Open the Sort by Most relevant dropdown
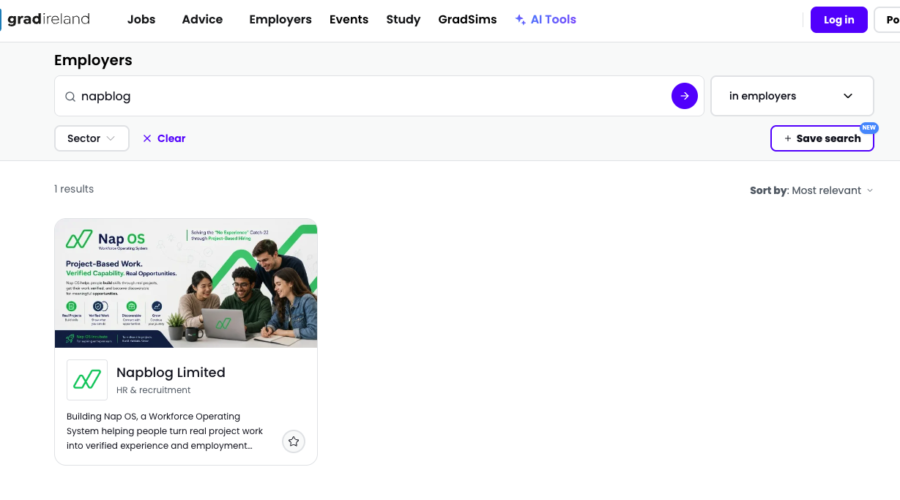This screenshot has width=900, height=500. (x=812, y=190)
